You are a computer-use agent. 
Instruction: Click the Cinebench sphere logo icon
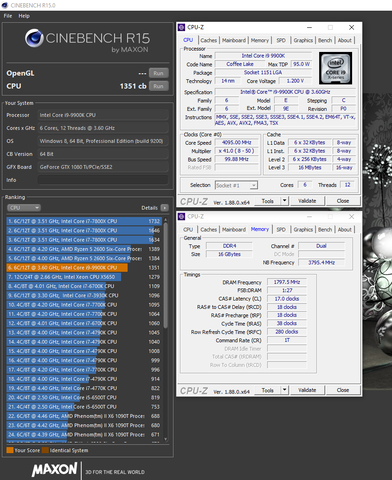pos(34,38)
